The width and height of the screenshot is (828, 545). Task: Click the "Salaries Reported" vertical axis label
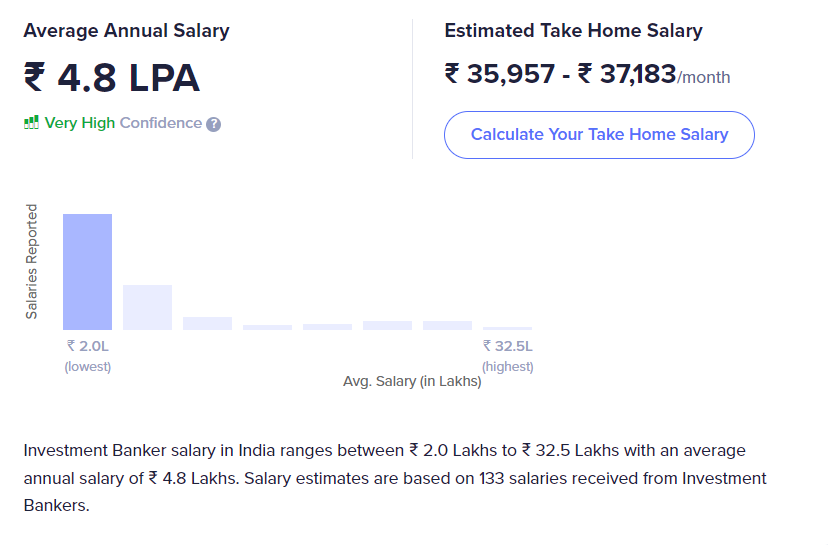click(x=32, y=262)
